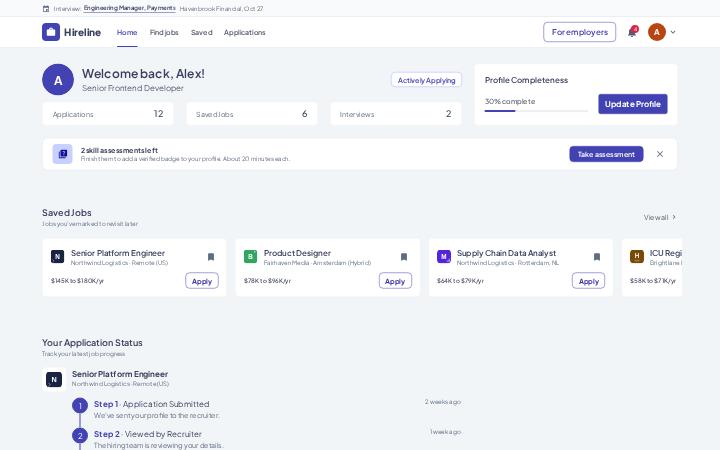Go to the Home tab

click(127, 32)
